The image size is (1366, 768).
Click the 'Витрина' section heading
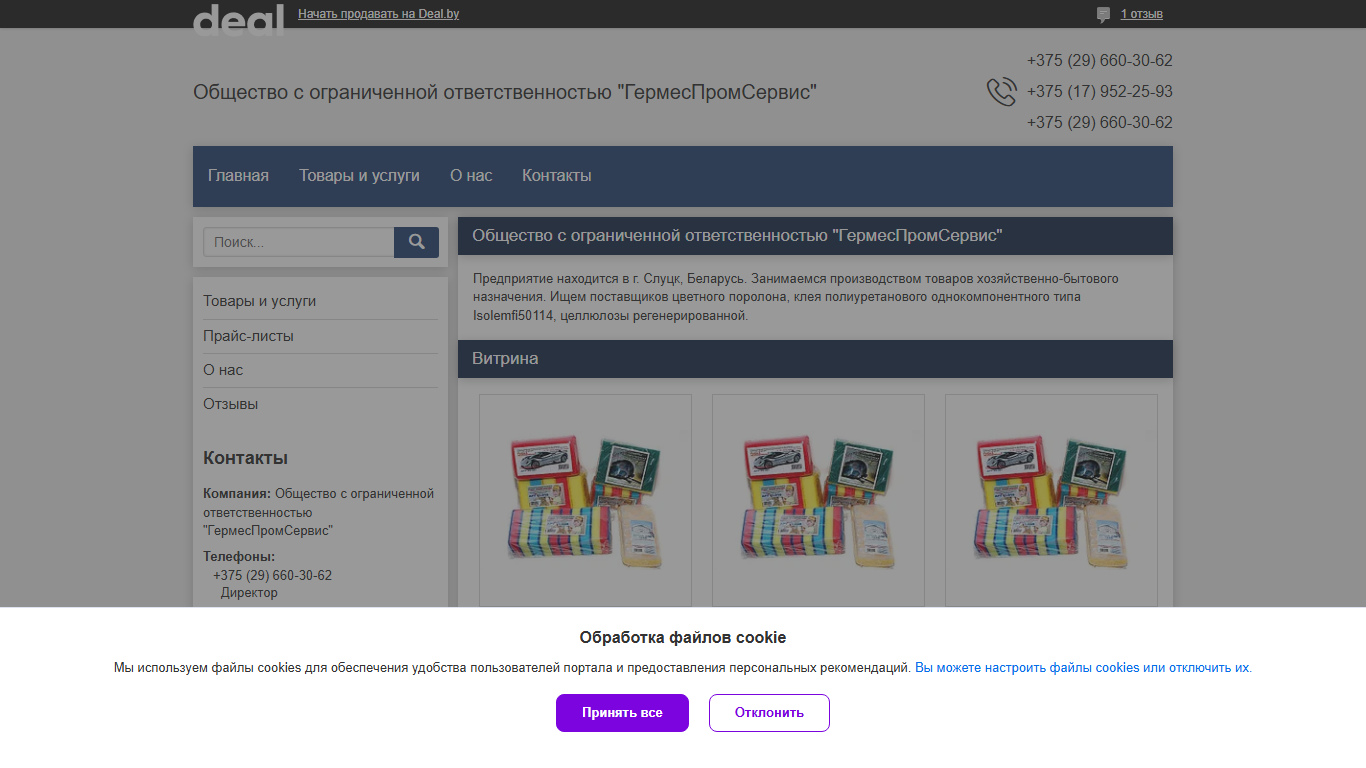pos(505,358)
